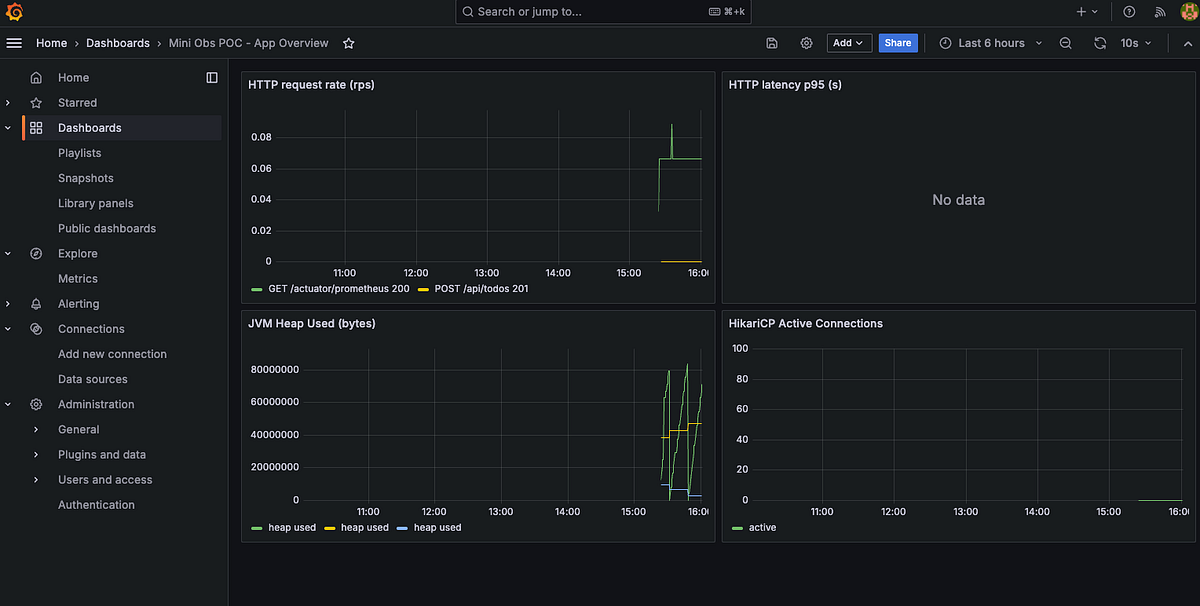Screen dimensions: 1200x606
Task: Collapse the Dashboards section arrow
Action: [8, 128]
